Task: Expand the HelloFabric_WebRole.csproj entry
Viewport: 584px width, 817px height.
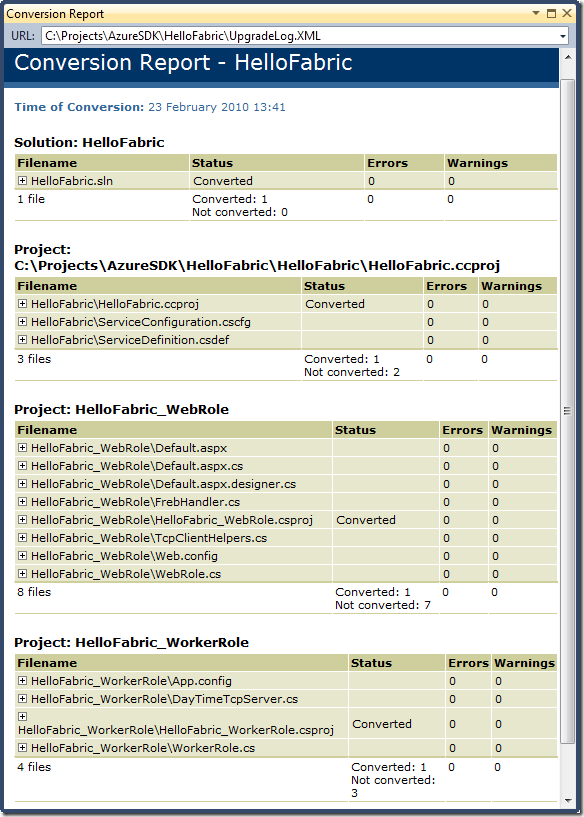Action: pyautogui.click(x=22, y=519)
